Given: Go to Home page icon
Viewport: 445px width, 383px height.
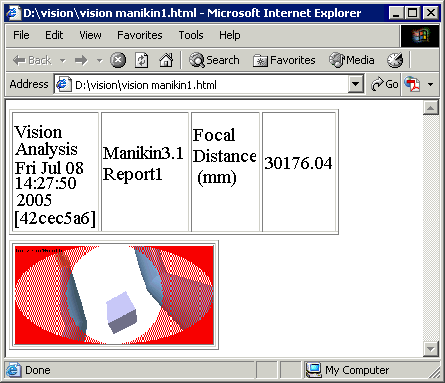Looking at the screenshot, I should [166, 60].
